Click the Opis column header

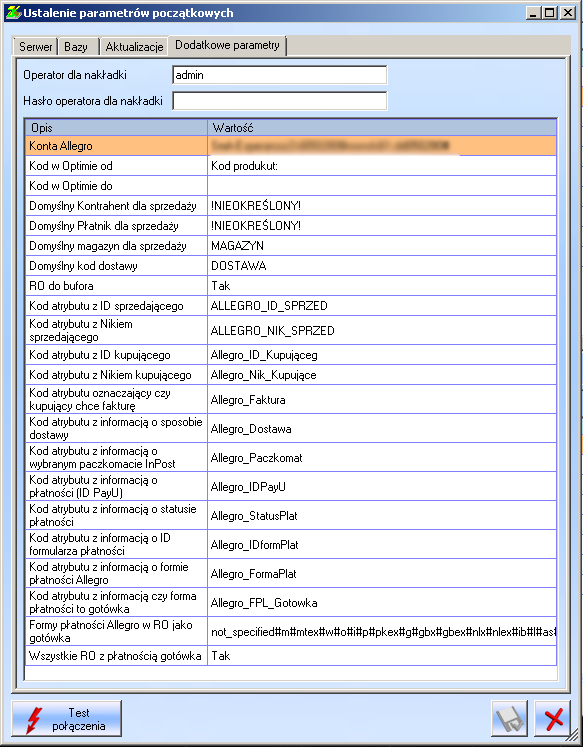click(x=116, y=128)
